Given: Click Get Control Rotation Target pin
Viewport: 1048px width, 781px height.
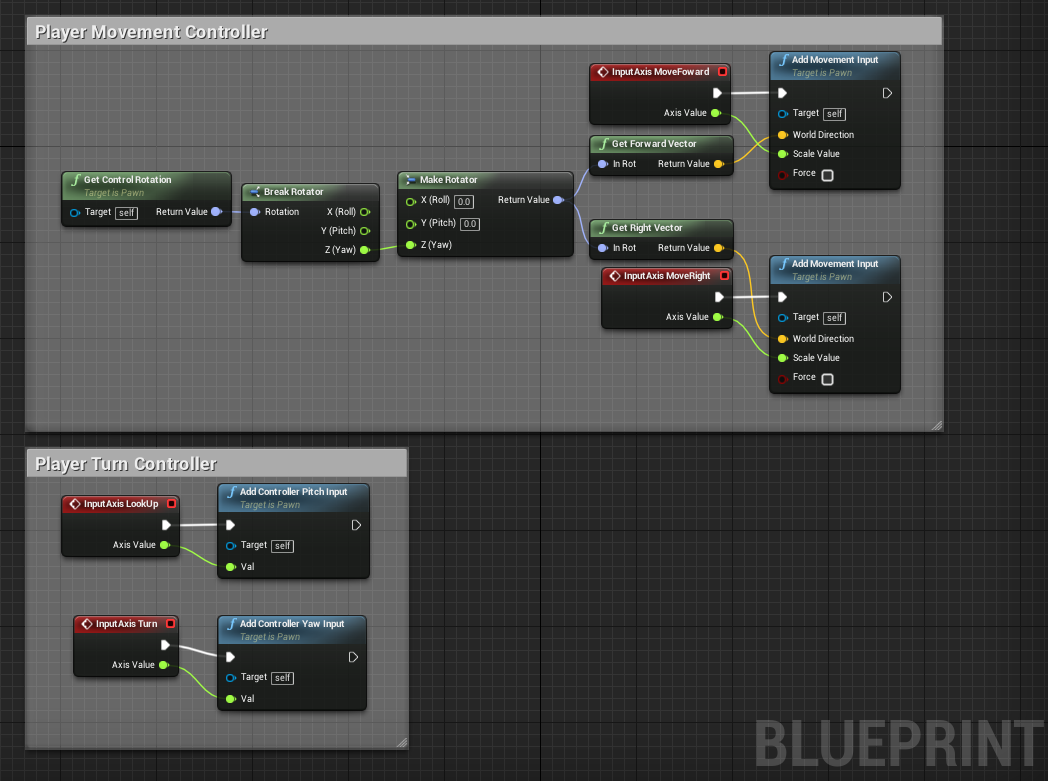Looking at the screenshot, I should coord(75,212).
